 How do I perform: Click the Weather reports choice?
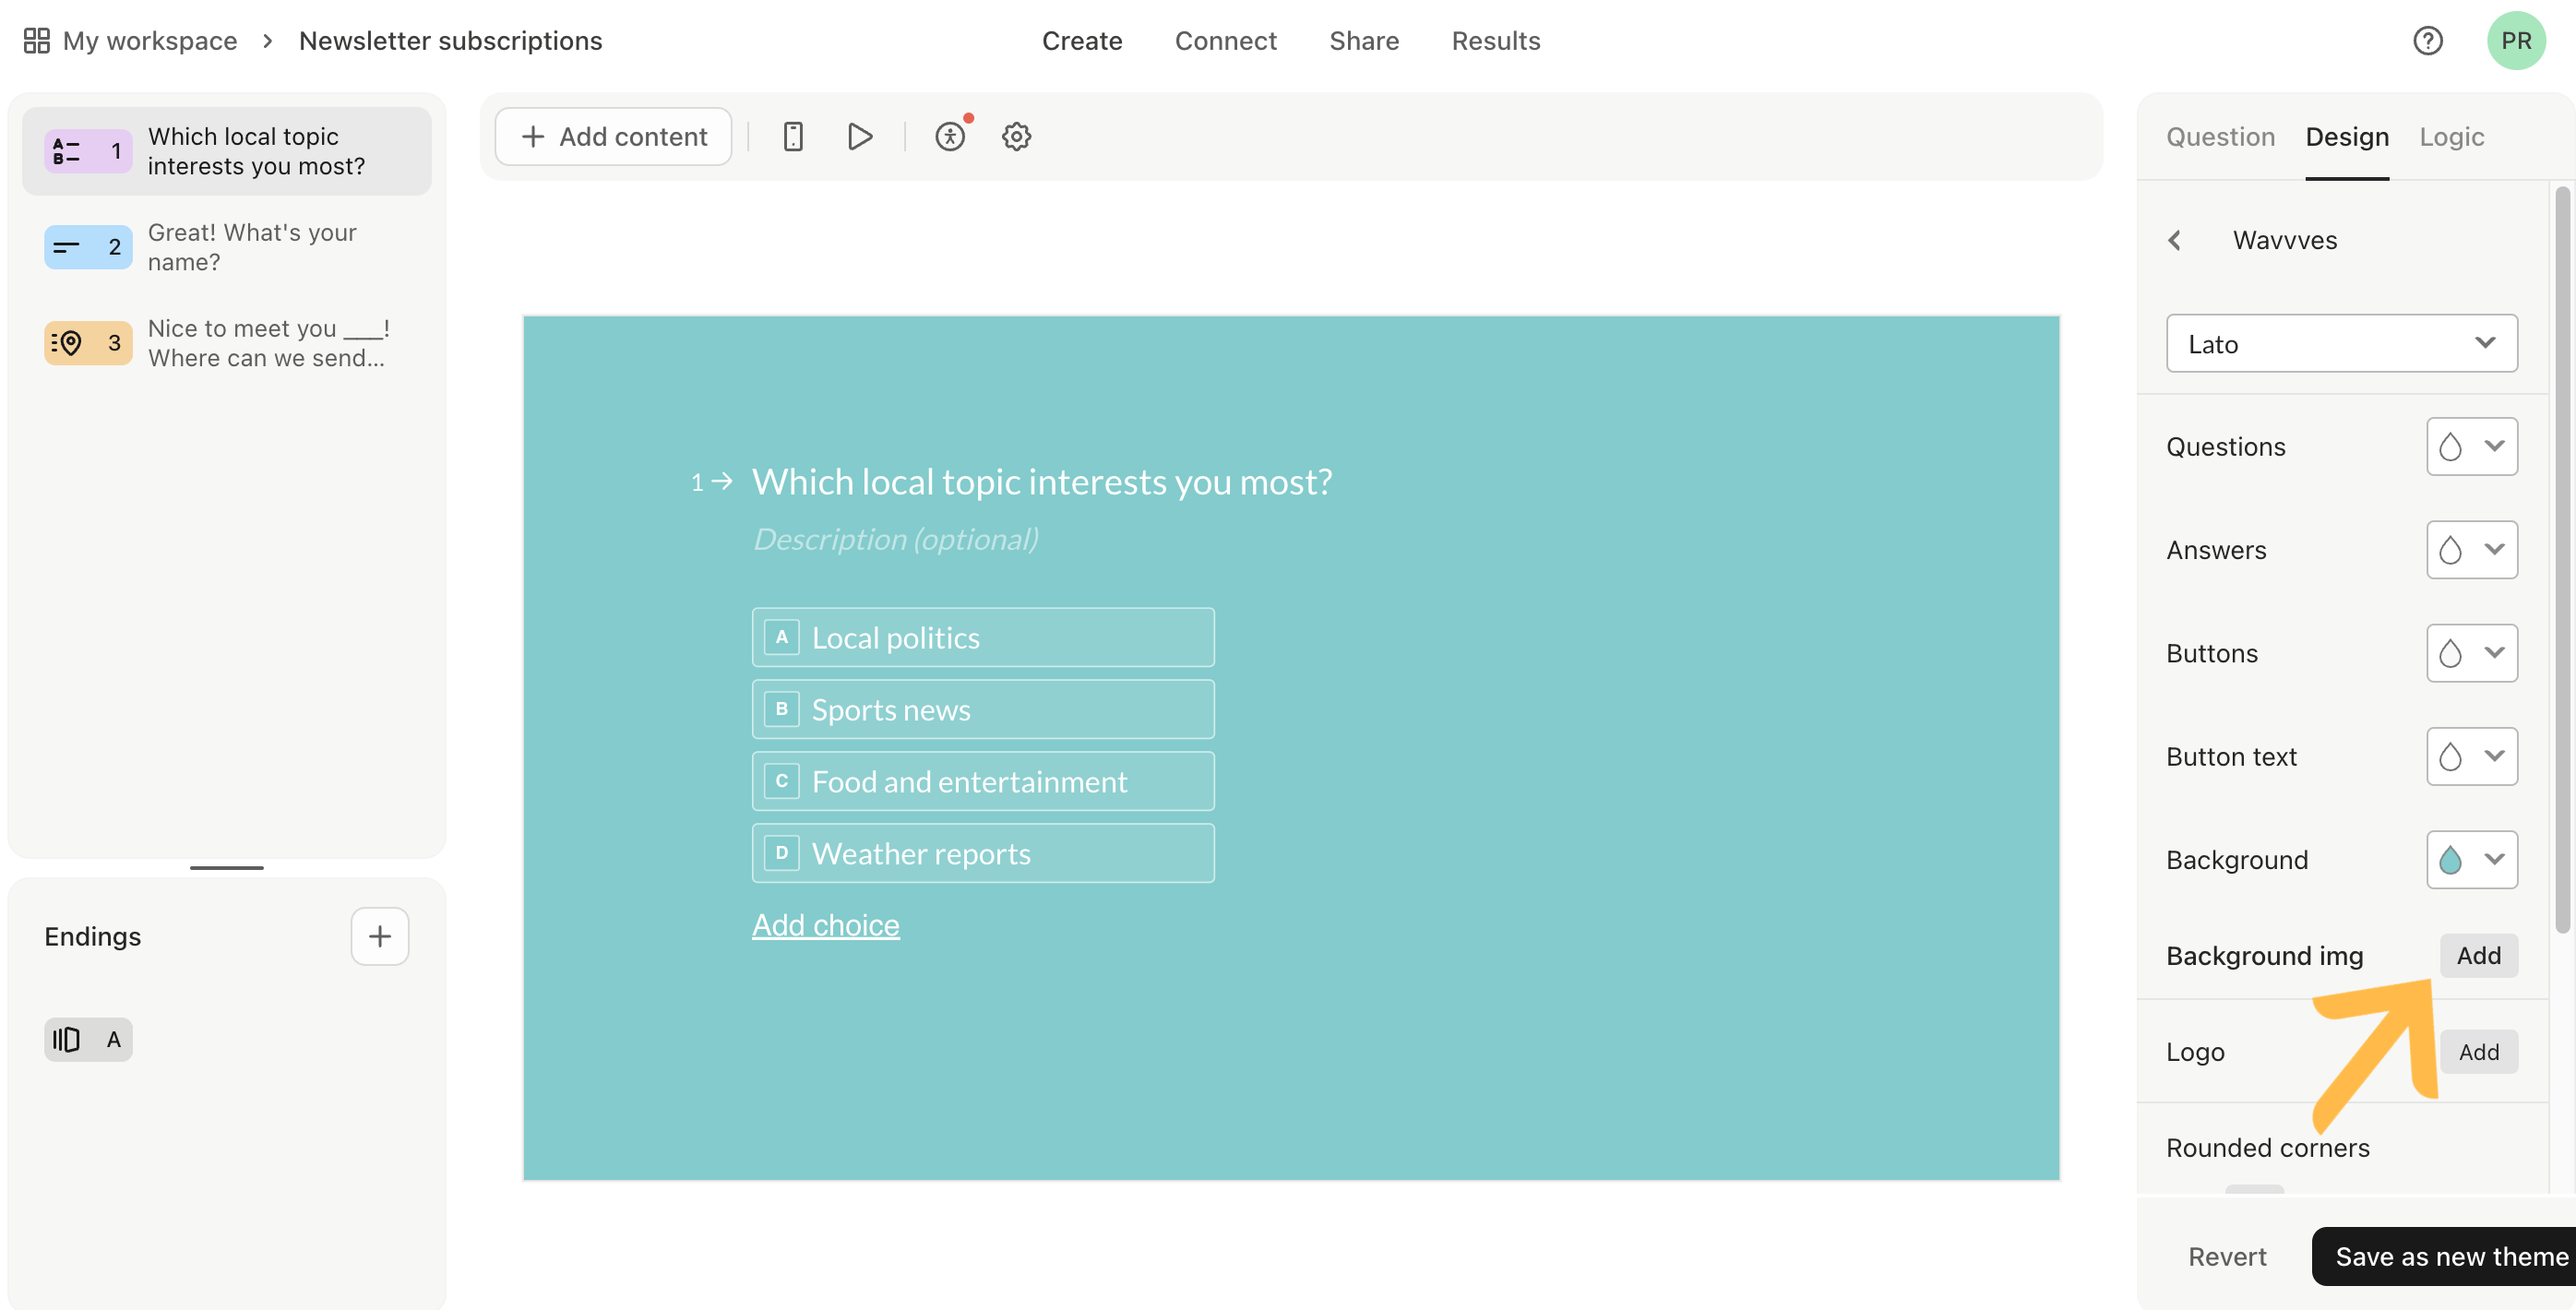[983, 853]
